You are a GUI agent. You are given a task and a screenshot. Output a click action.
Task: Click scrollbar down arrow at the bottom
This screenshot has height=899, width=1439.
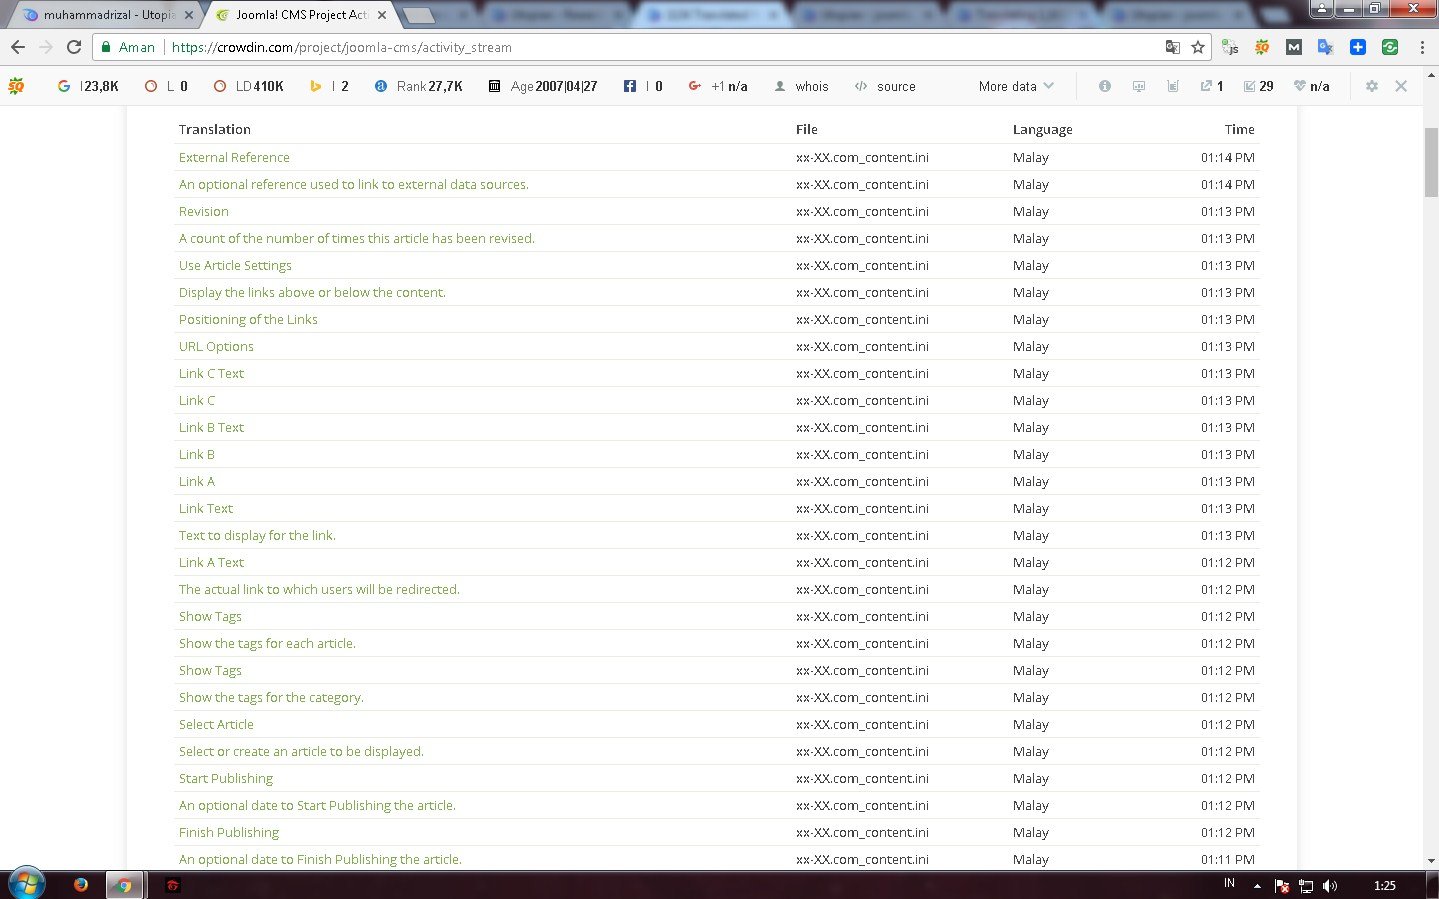click(x=1431, y=860)
